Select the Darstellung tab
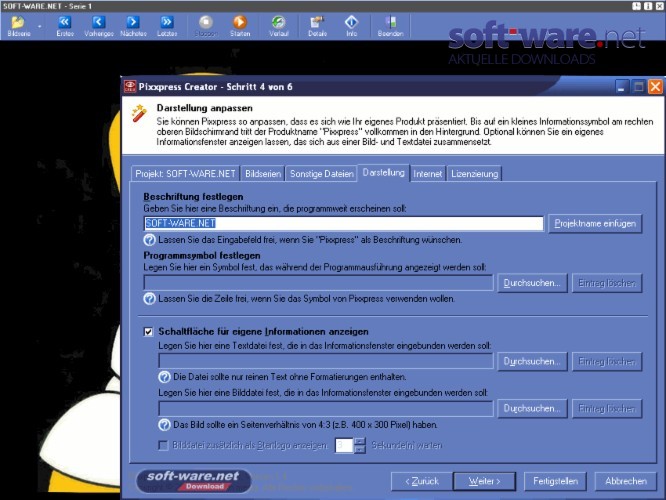 (x=384, y=172)
